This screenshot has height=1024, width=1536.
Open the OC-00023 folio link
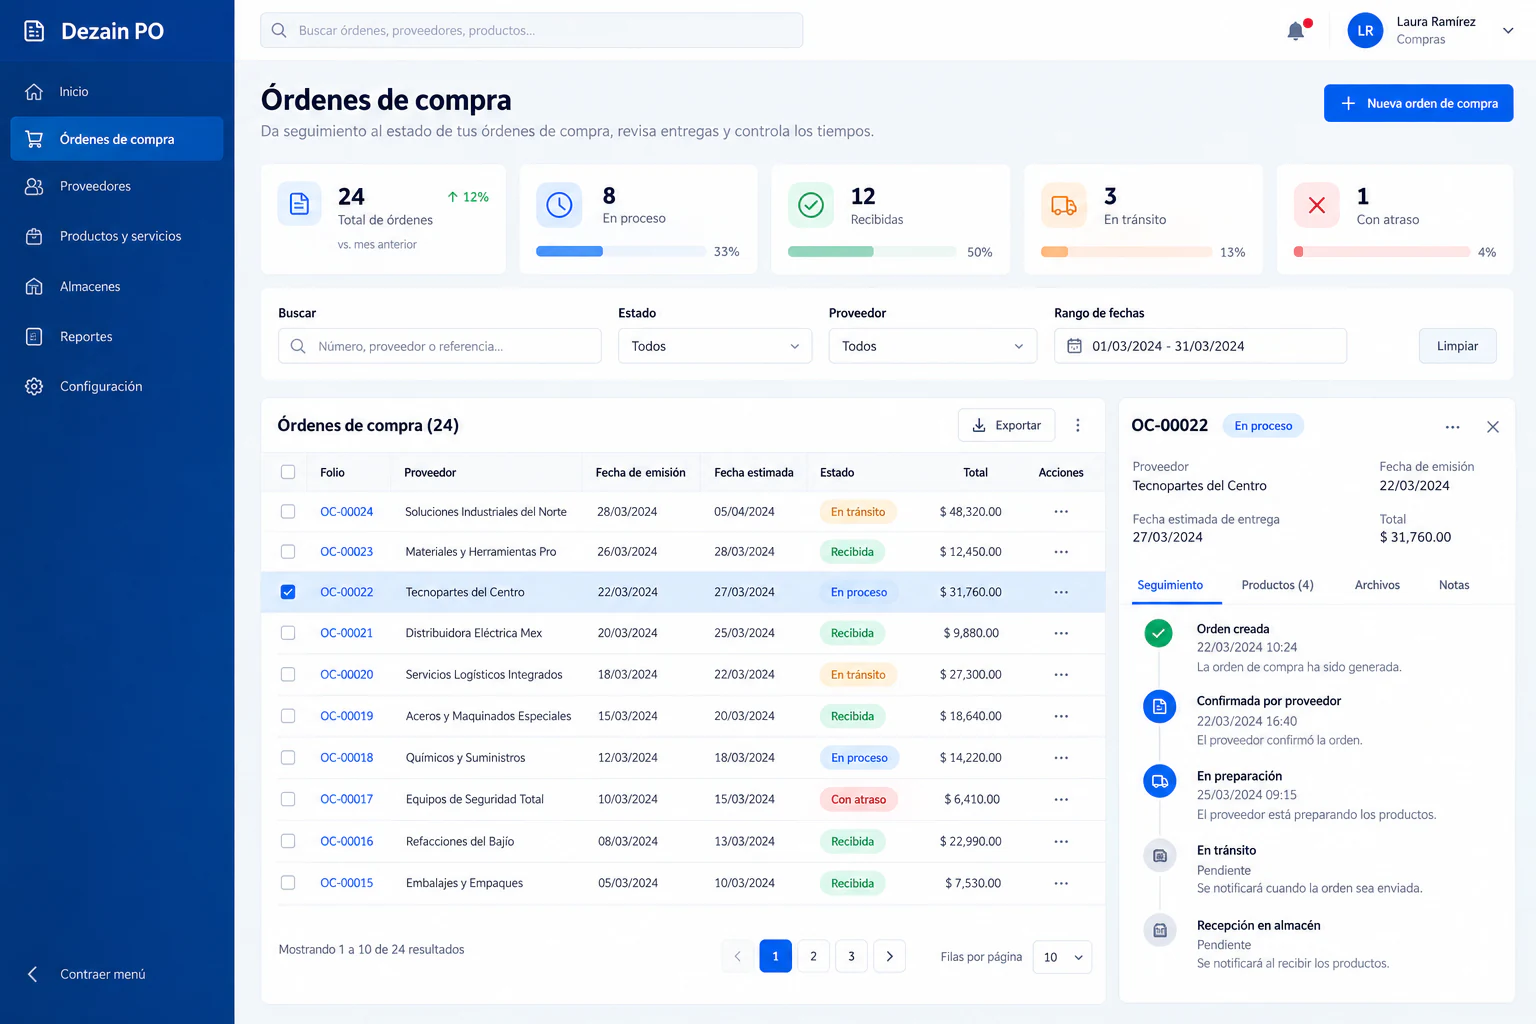(346, 552)
